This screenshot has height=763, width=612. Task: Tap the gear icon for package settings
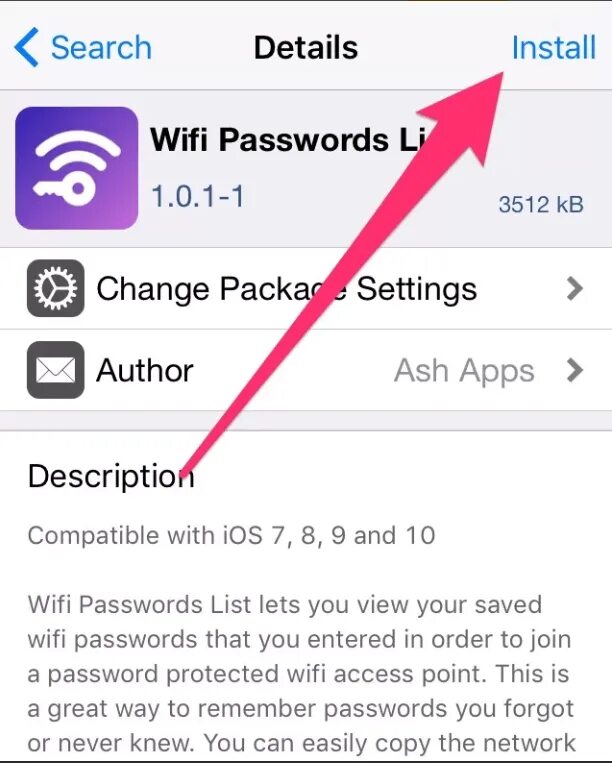pos(55,288)
